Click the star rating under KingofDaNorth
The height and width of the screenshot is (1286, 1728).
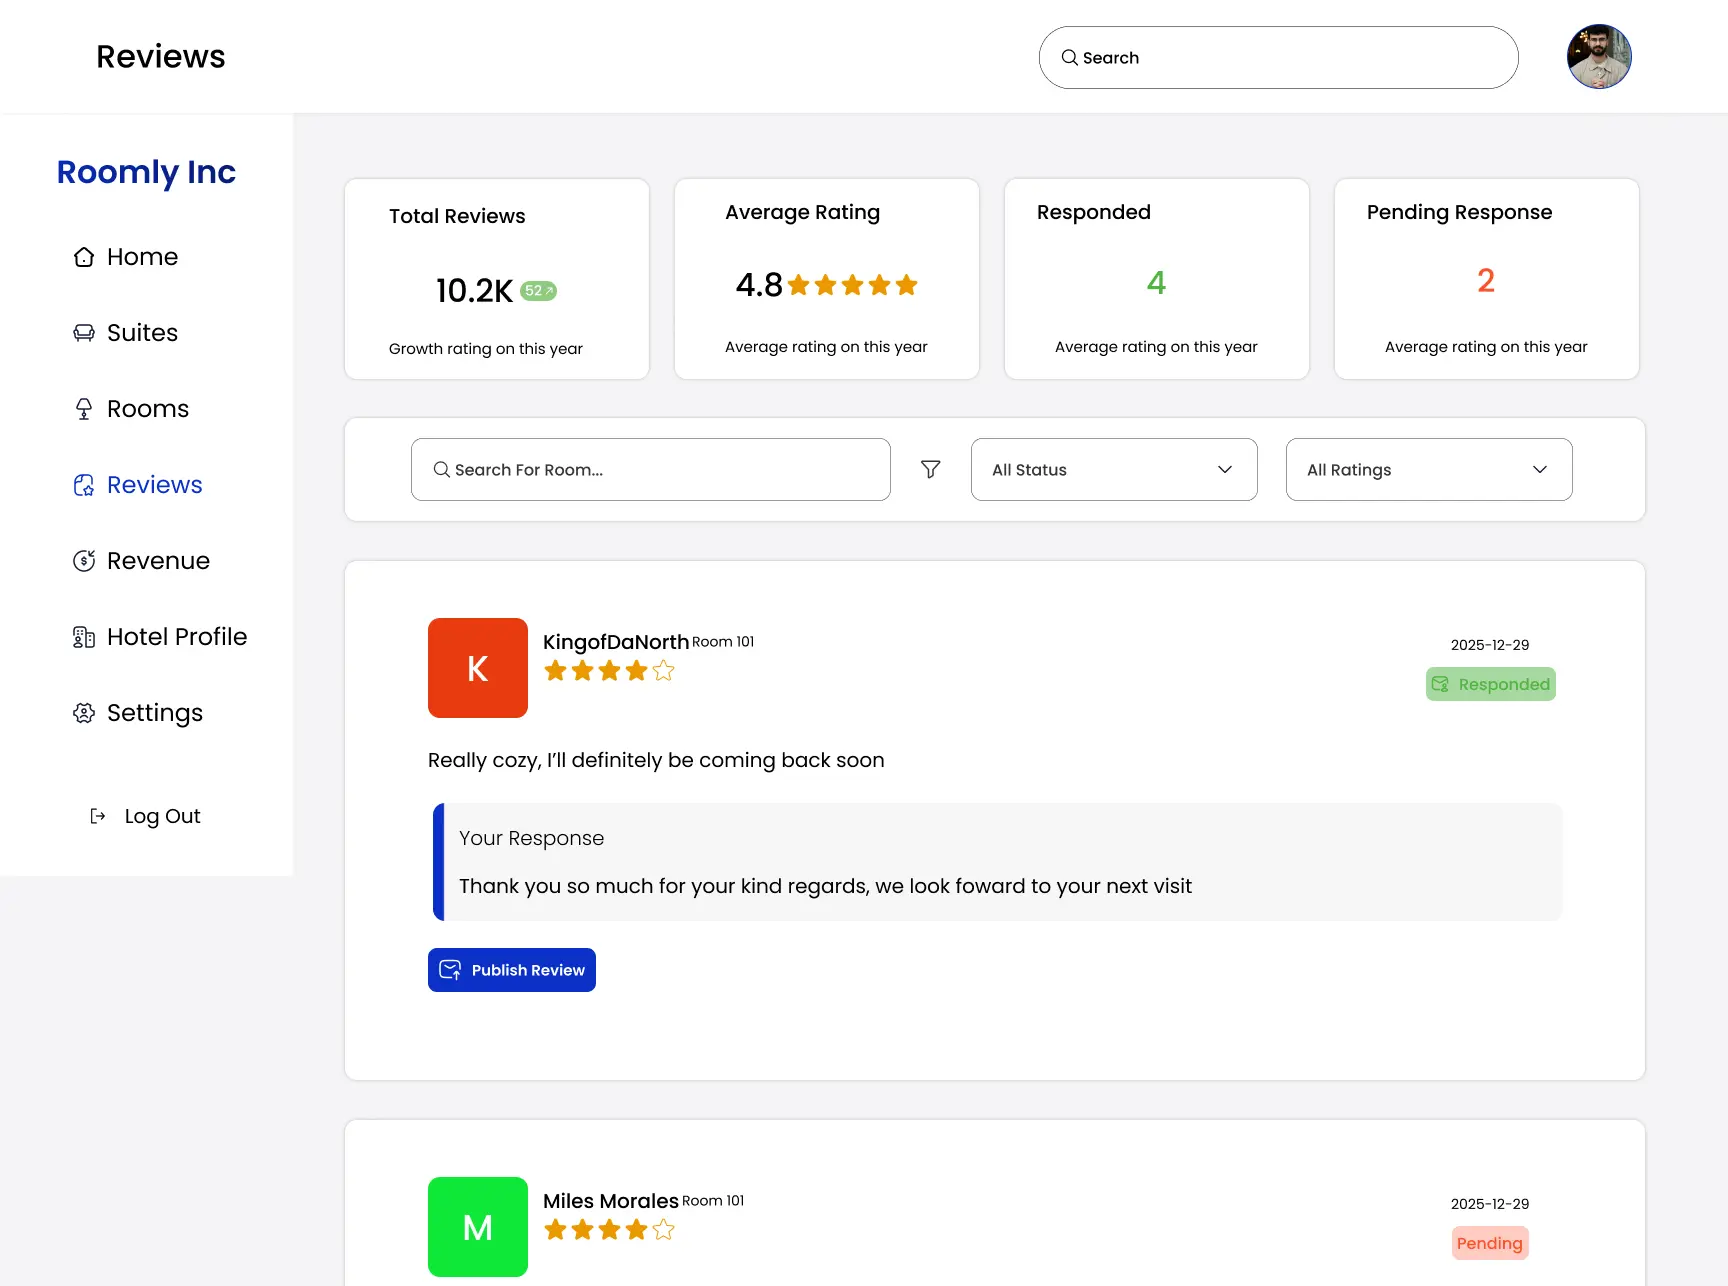click(609, 671)
